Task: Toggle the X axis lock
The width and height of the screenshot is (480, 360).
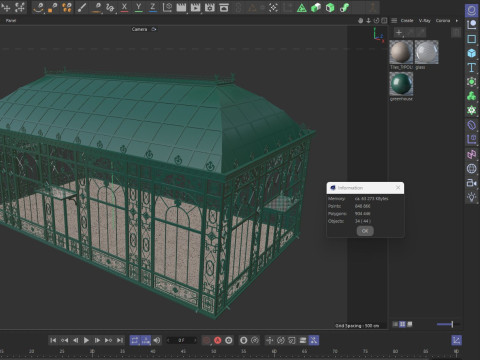Action: (x=124, y=7)
